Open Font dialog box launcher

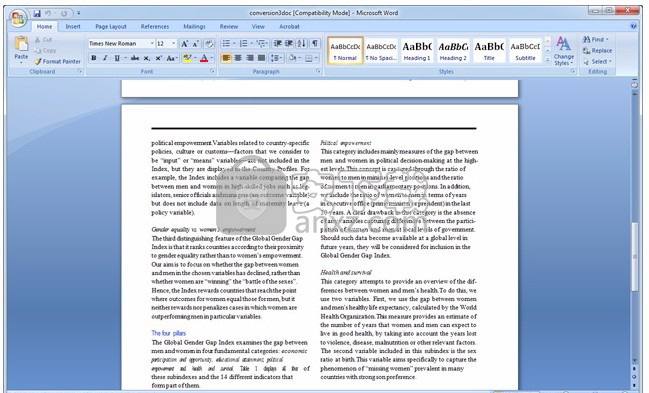[x=212, y=72]
